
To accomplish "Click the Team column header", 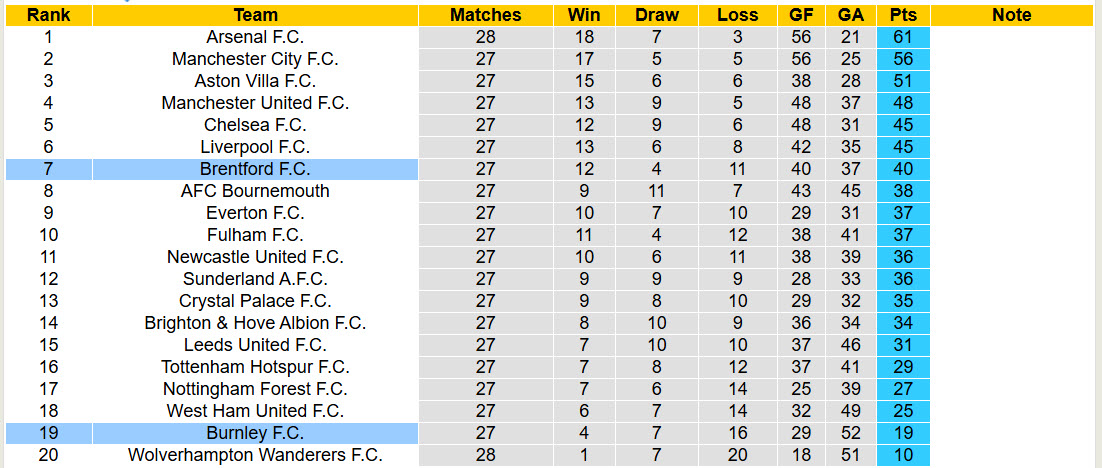I will point(255,15).
